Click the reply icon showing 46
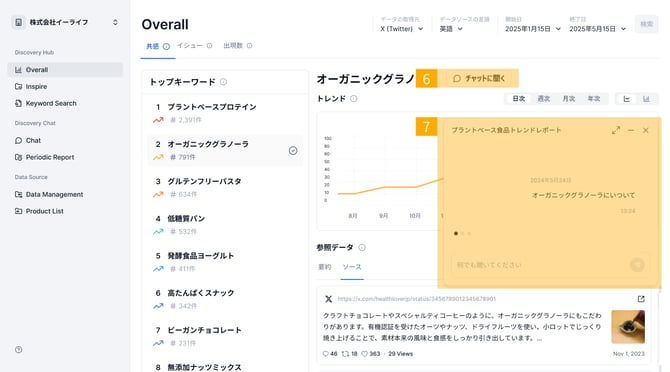Screen dimensions: 670x372 point(326,354)
